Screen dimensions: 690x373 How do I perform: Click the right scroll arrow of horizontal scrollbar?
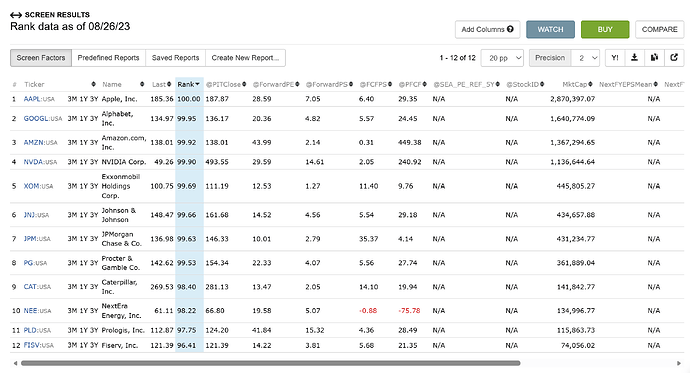point(678,363)
